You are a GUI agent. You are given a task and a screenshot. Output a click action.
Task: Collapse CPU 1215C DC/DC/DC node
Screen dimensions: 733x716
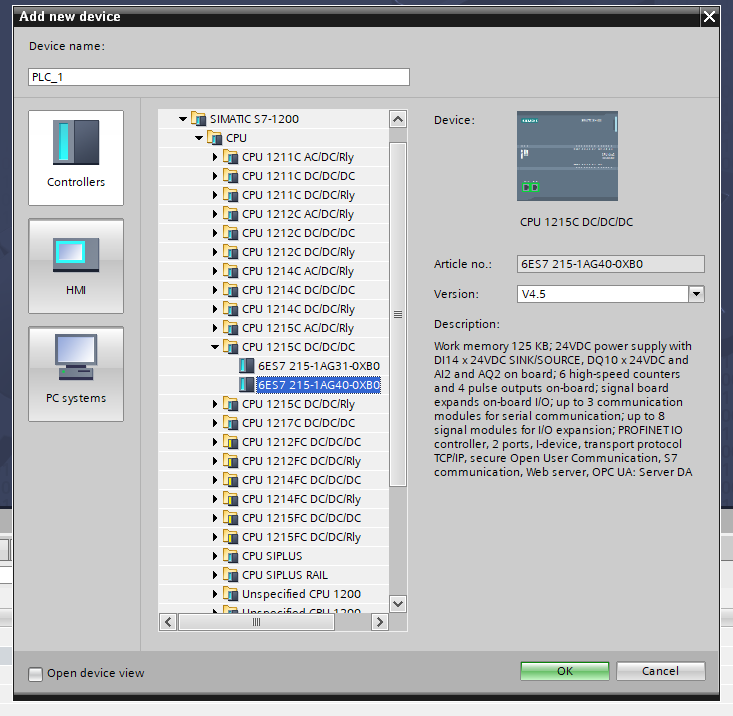(x=215, y=347)
